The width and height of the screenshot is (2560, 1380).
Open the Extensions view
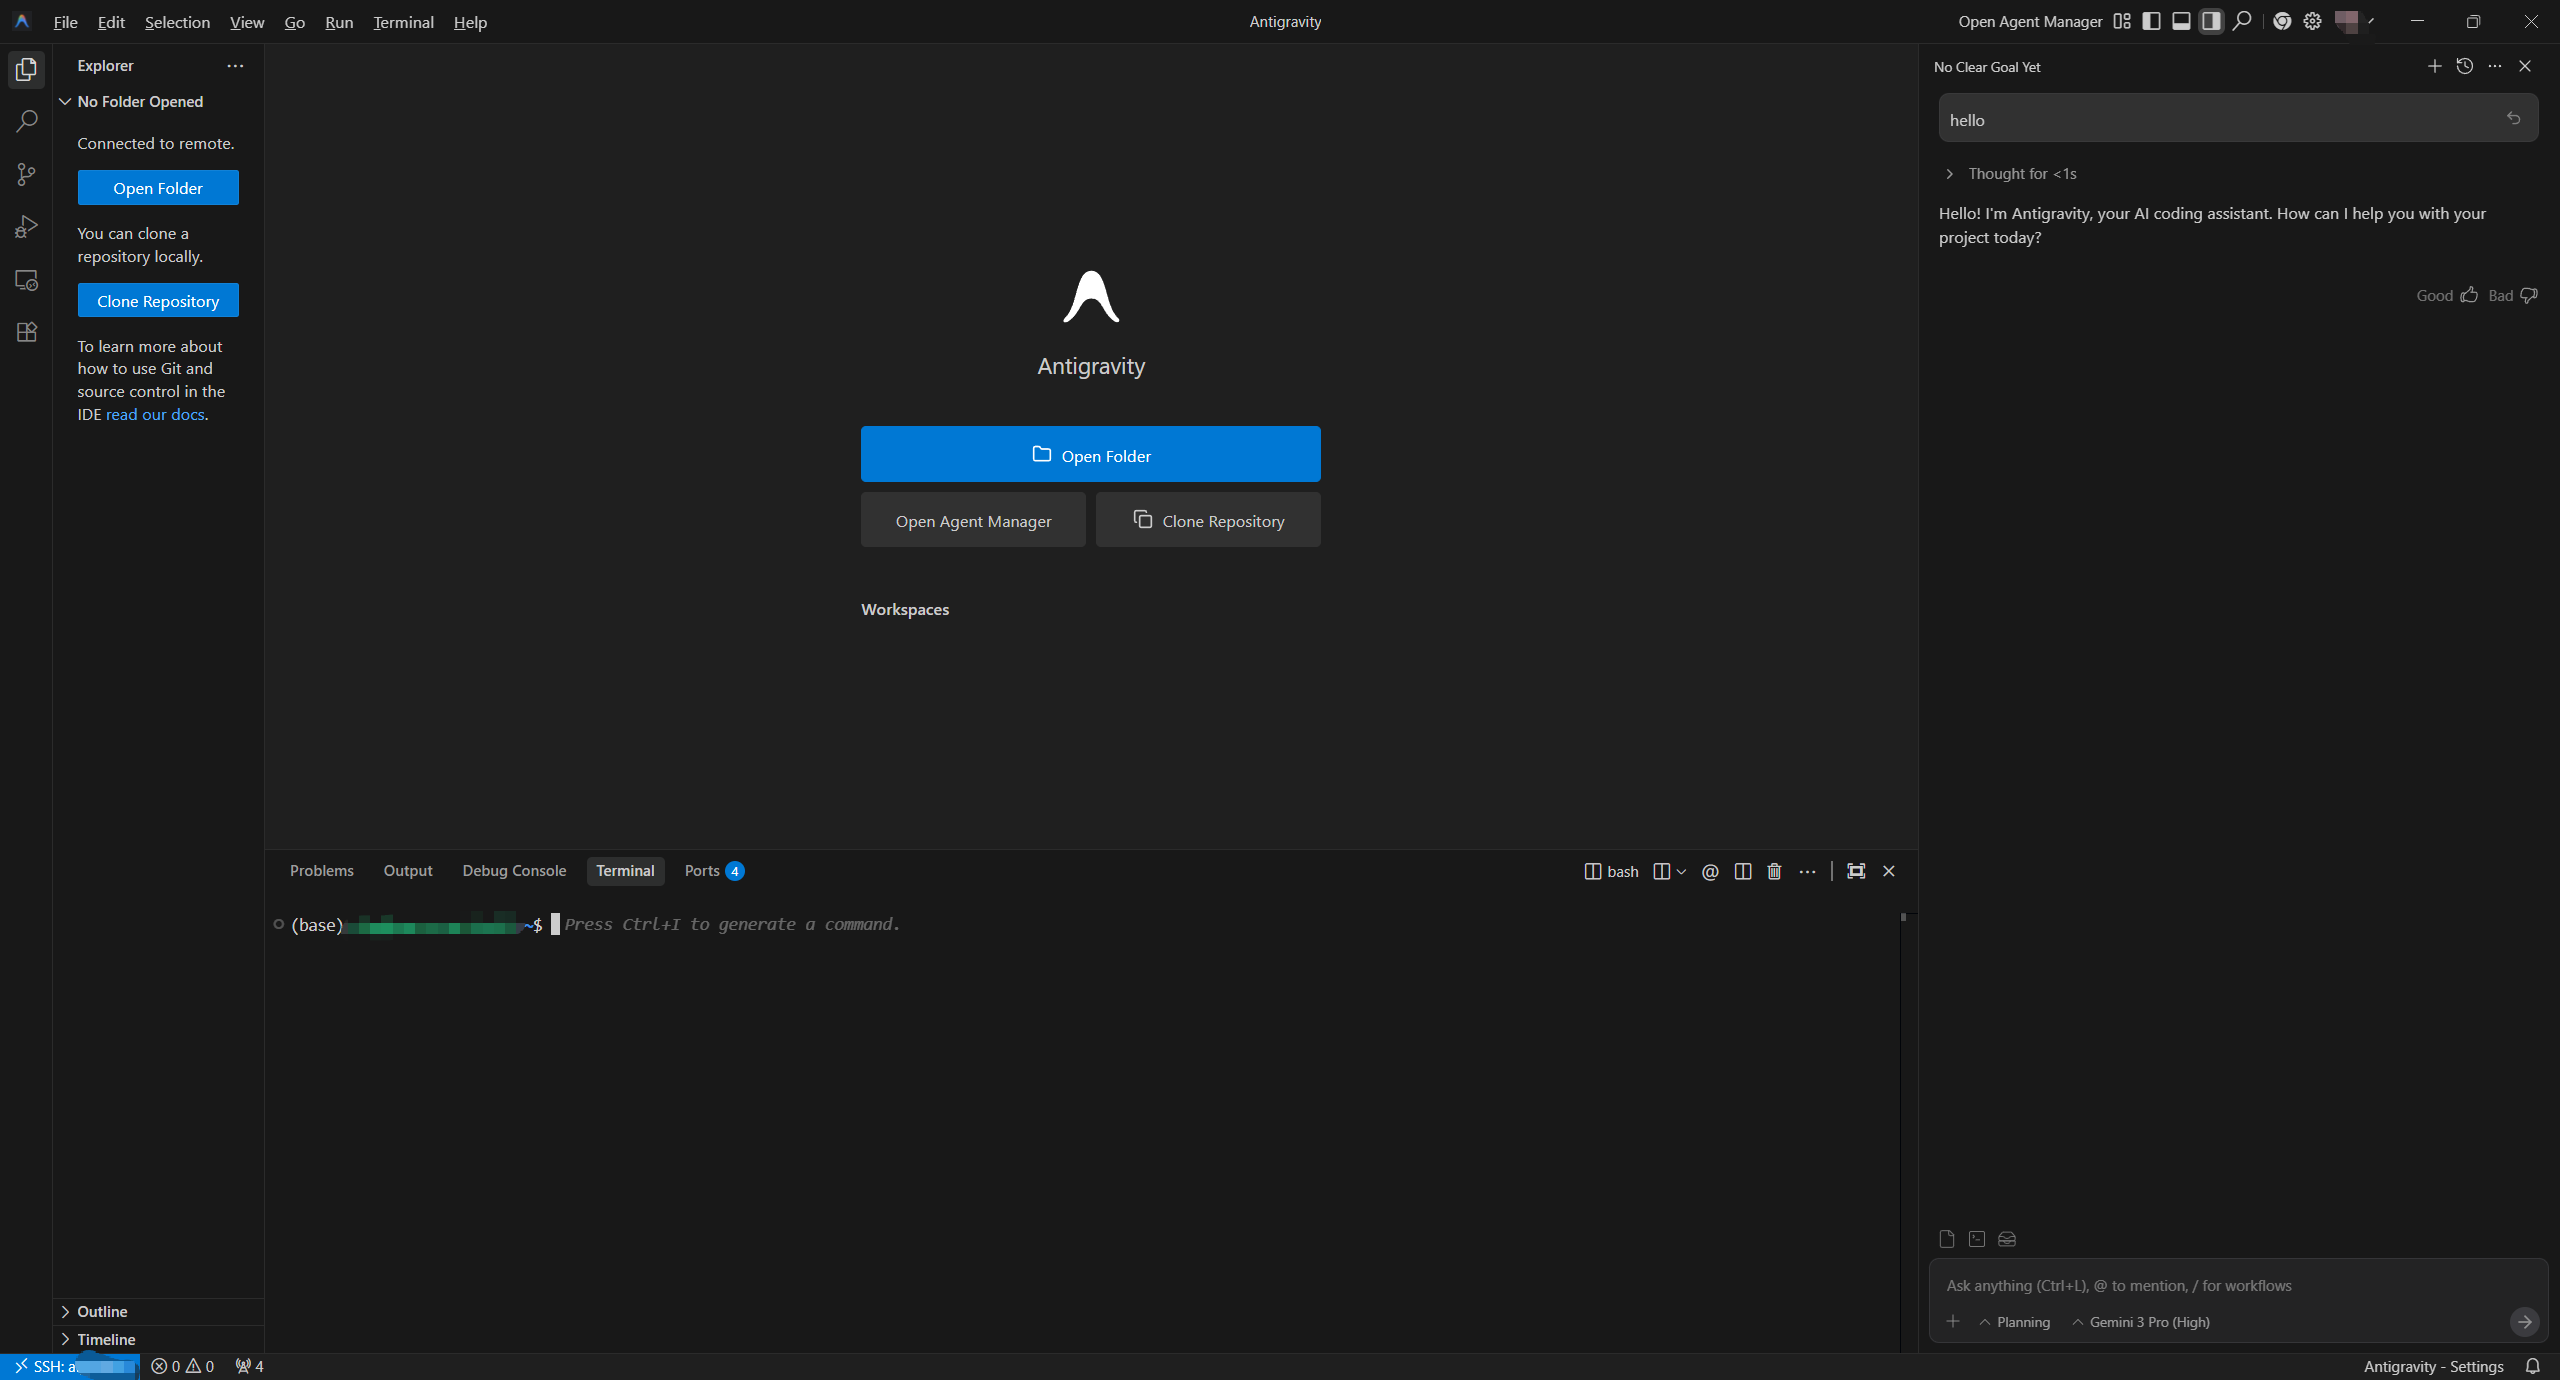coord(27,332)
